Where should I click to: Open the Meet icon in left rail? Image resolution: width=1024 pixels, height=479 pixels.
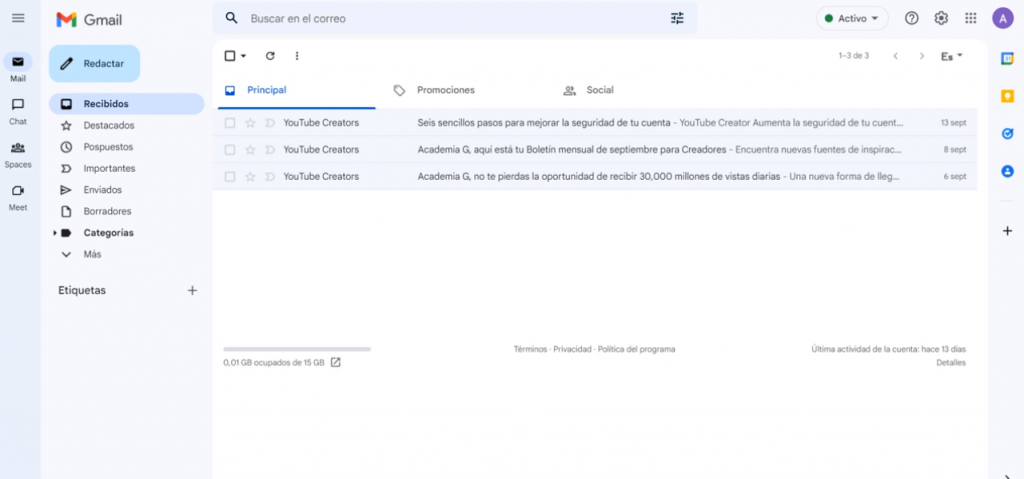[x=18, y=191]
